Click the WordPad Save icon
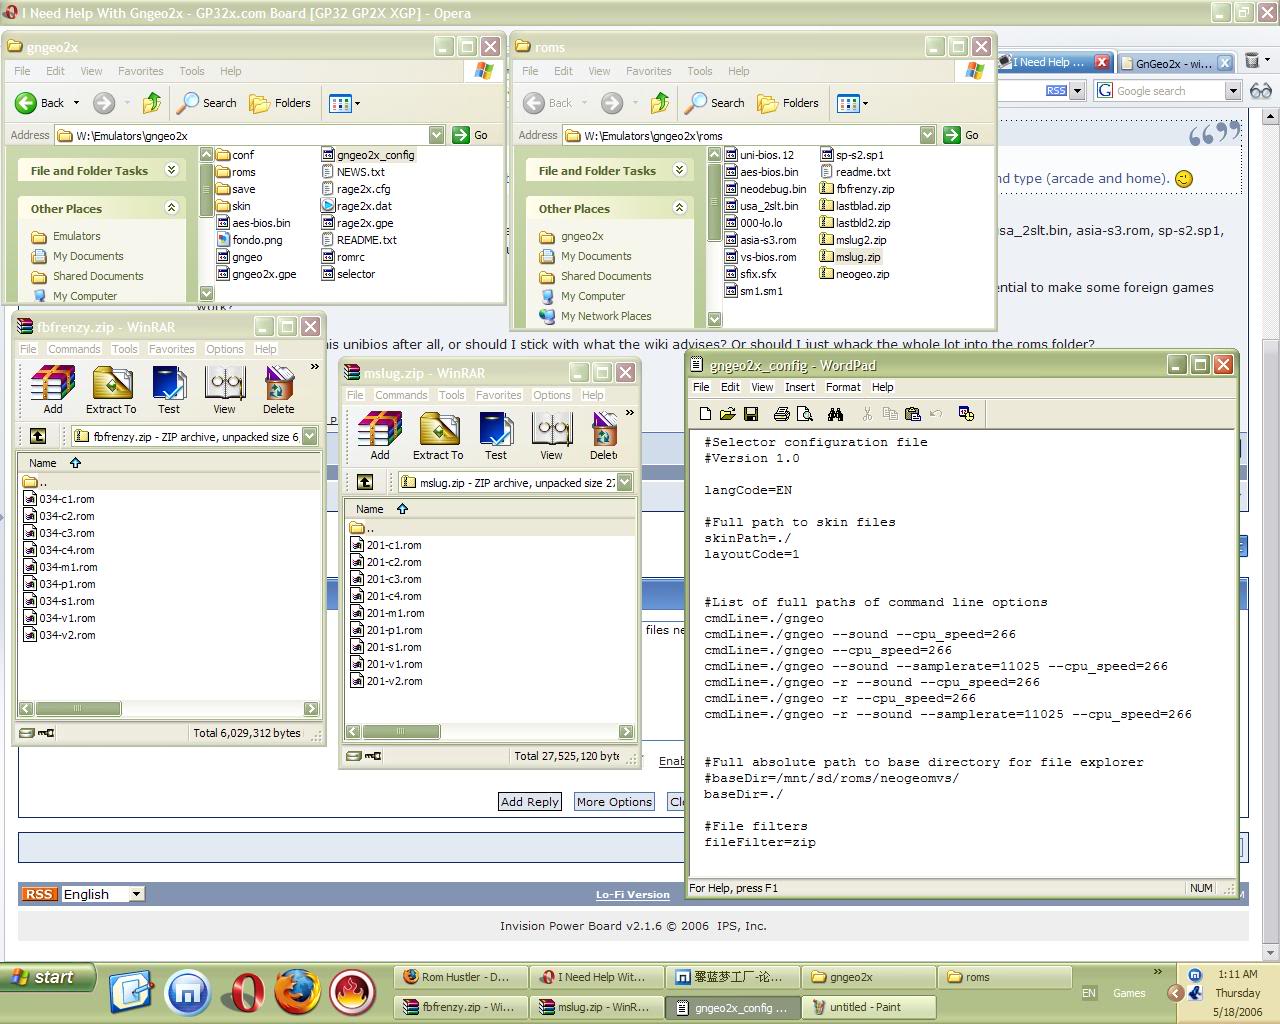 [751, 414]
